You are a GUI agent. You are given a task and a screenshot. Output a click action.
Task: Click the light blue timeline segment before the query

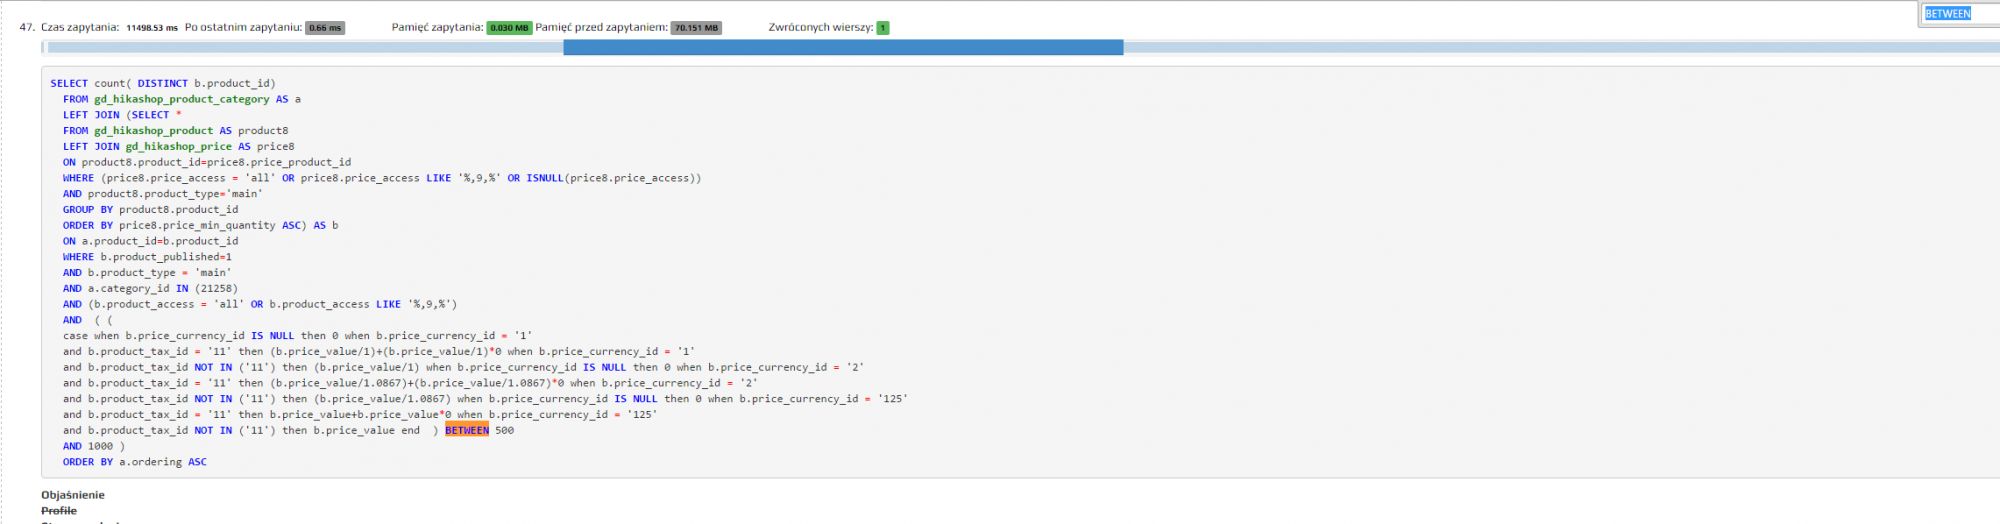click(x=305, y=47)
